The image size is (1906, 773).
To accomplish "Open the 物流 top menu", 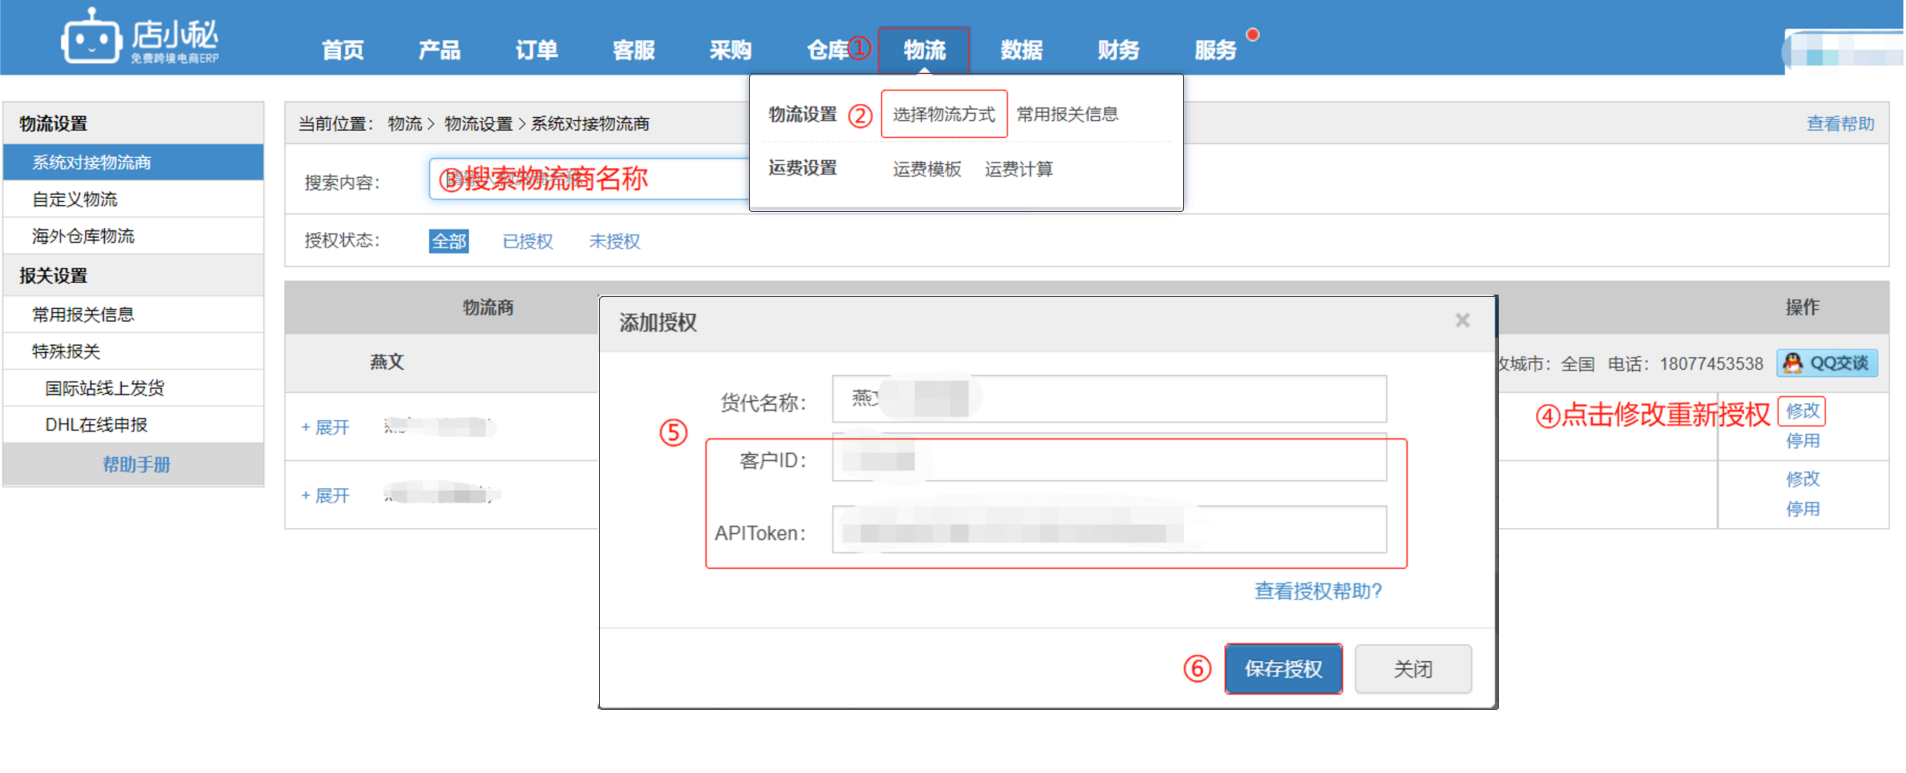I will point(924,50).
